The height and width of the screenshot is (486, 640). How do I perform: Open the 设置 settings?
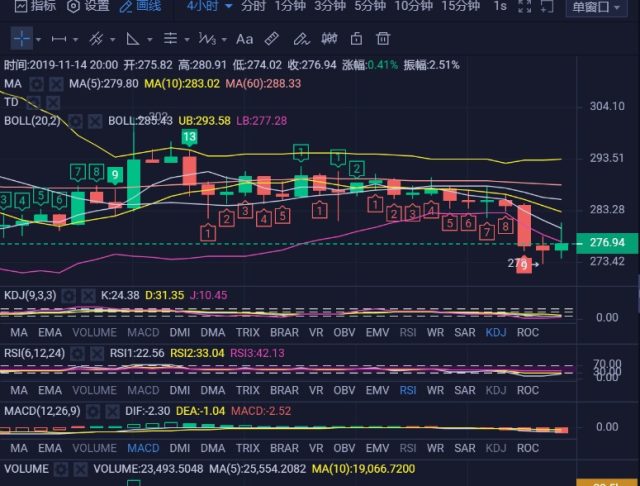[88, 6]
